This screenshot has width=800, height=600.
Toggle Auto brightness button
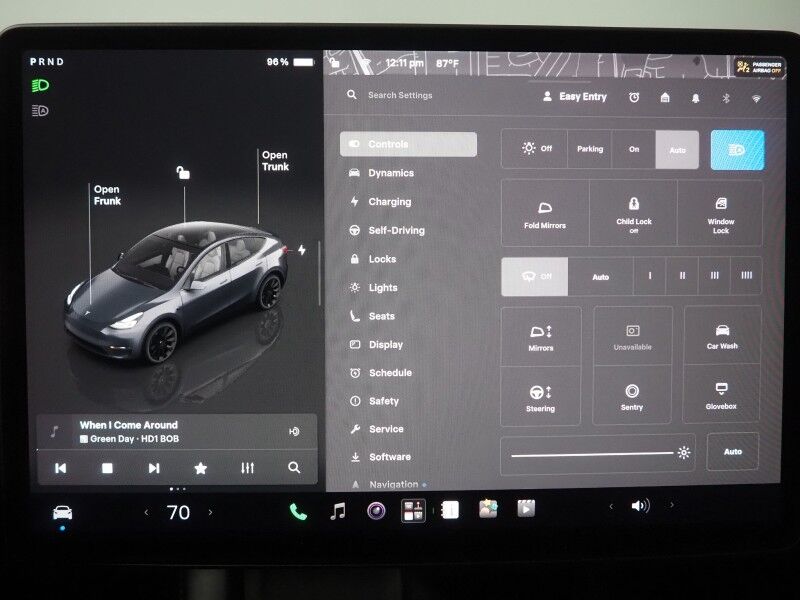tap(733, 452)
